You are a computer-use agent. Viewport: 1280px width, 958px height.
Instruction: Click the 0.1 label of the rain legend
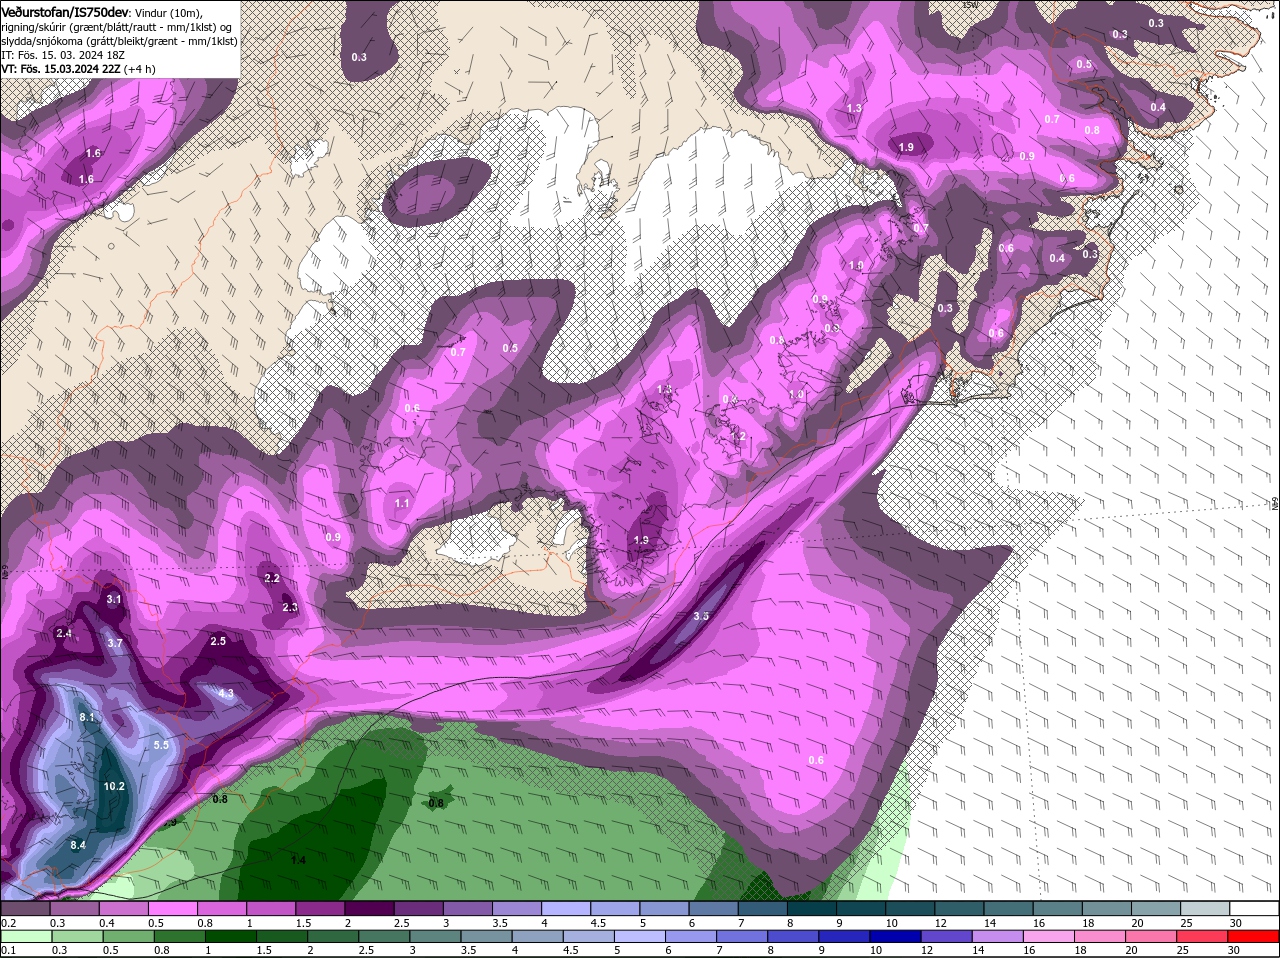9,950
